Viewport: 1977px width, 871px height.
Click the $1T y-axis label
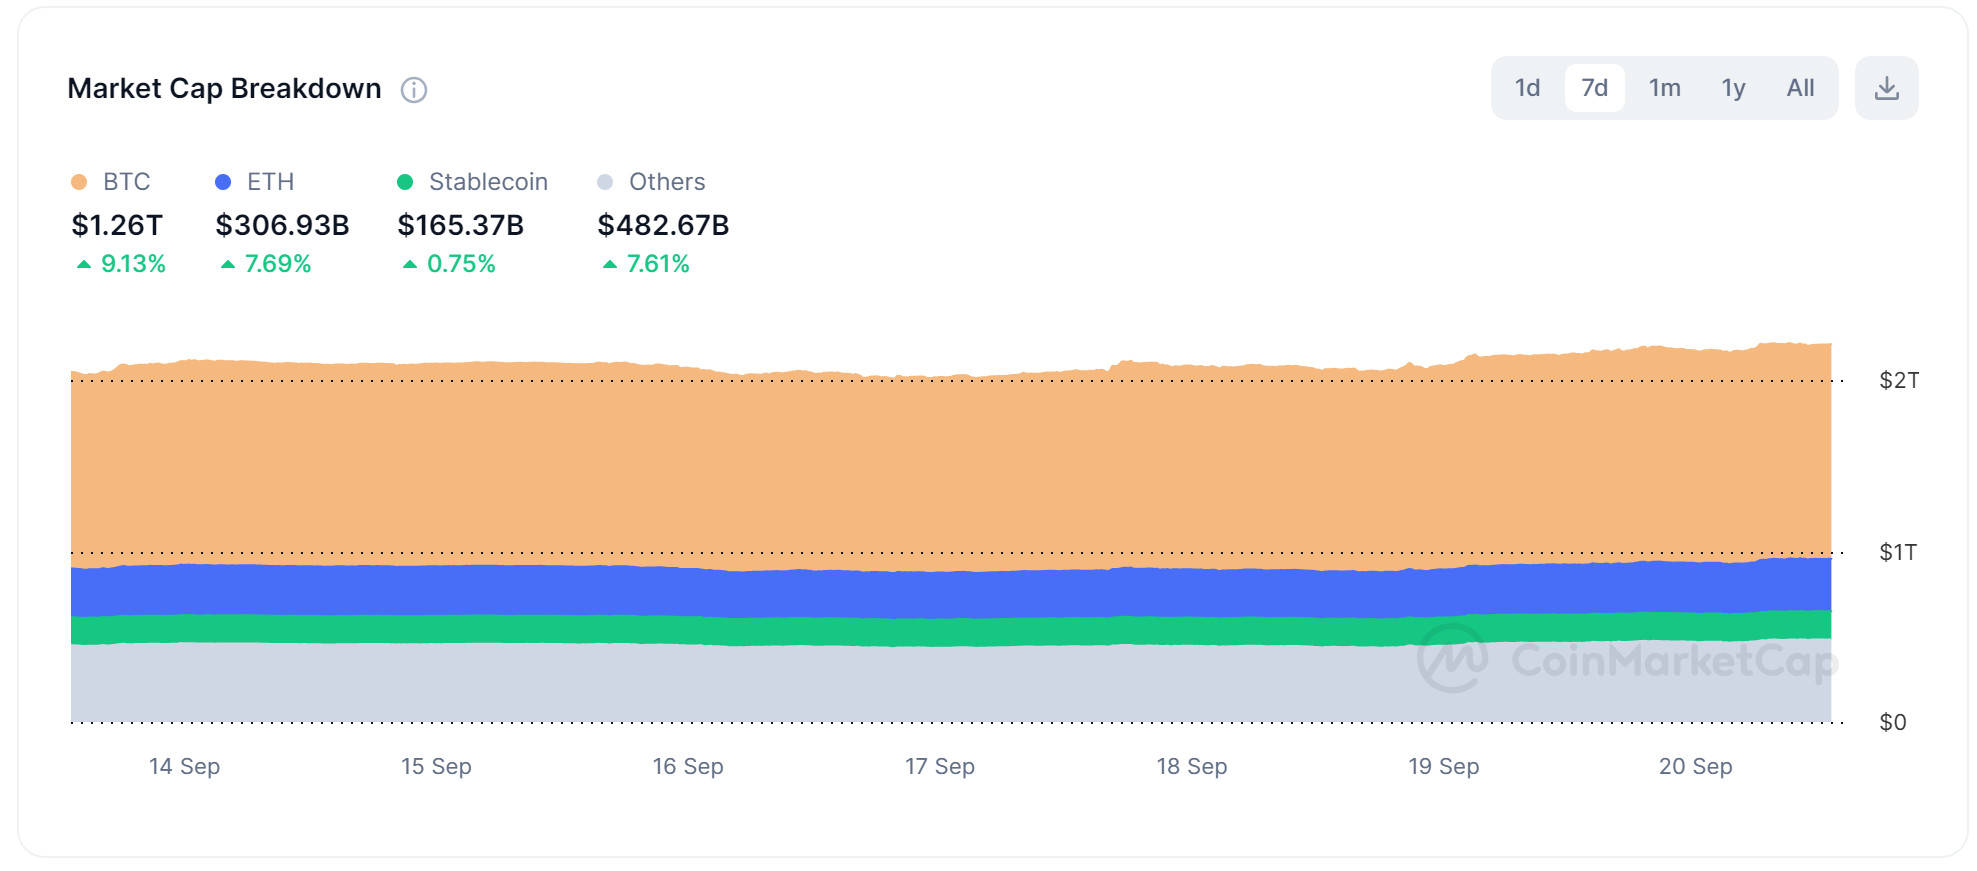pyautogui.click(x=1898, y=552)
